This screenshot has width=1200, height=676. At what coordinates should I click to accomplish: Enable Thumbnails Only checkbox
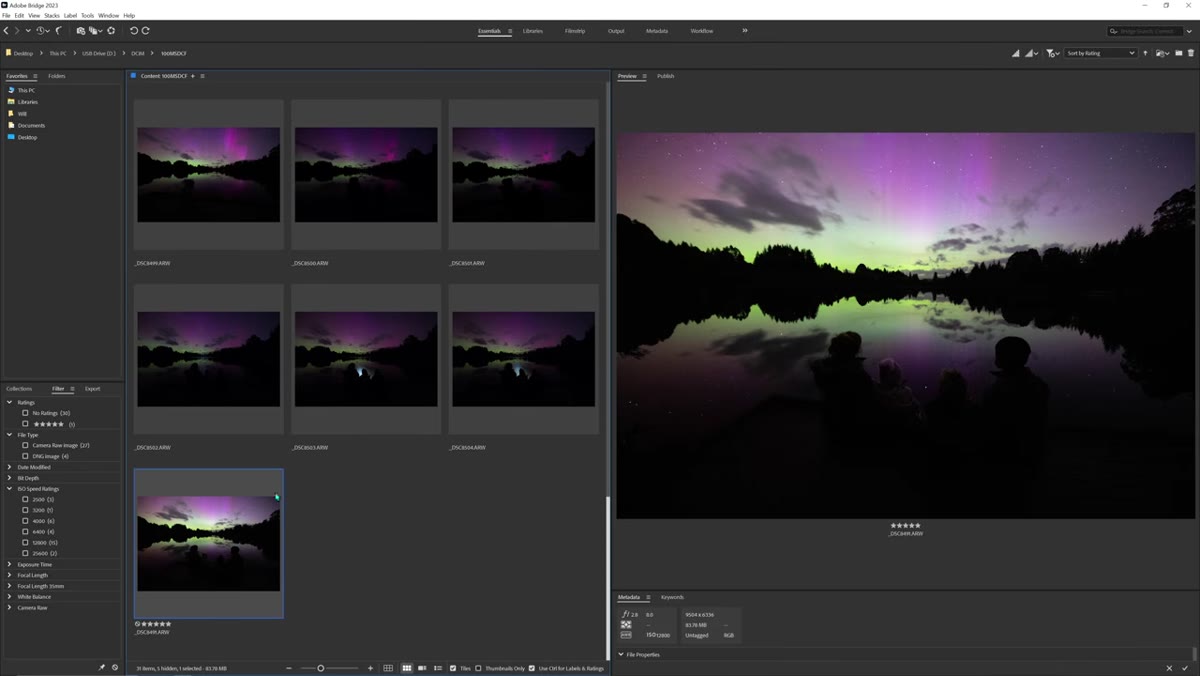click(478, 668)
